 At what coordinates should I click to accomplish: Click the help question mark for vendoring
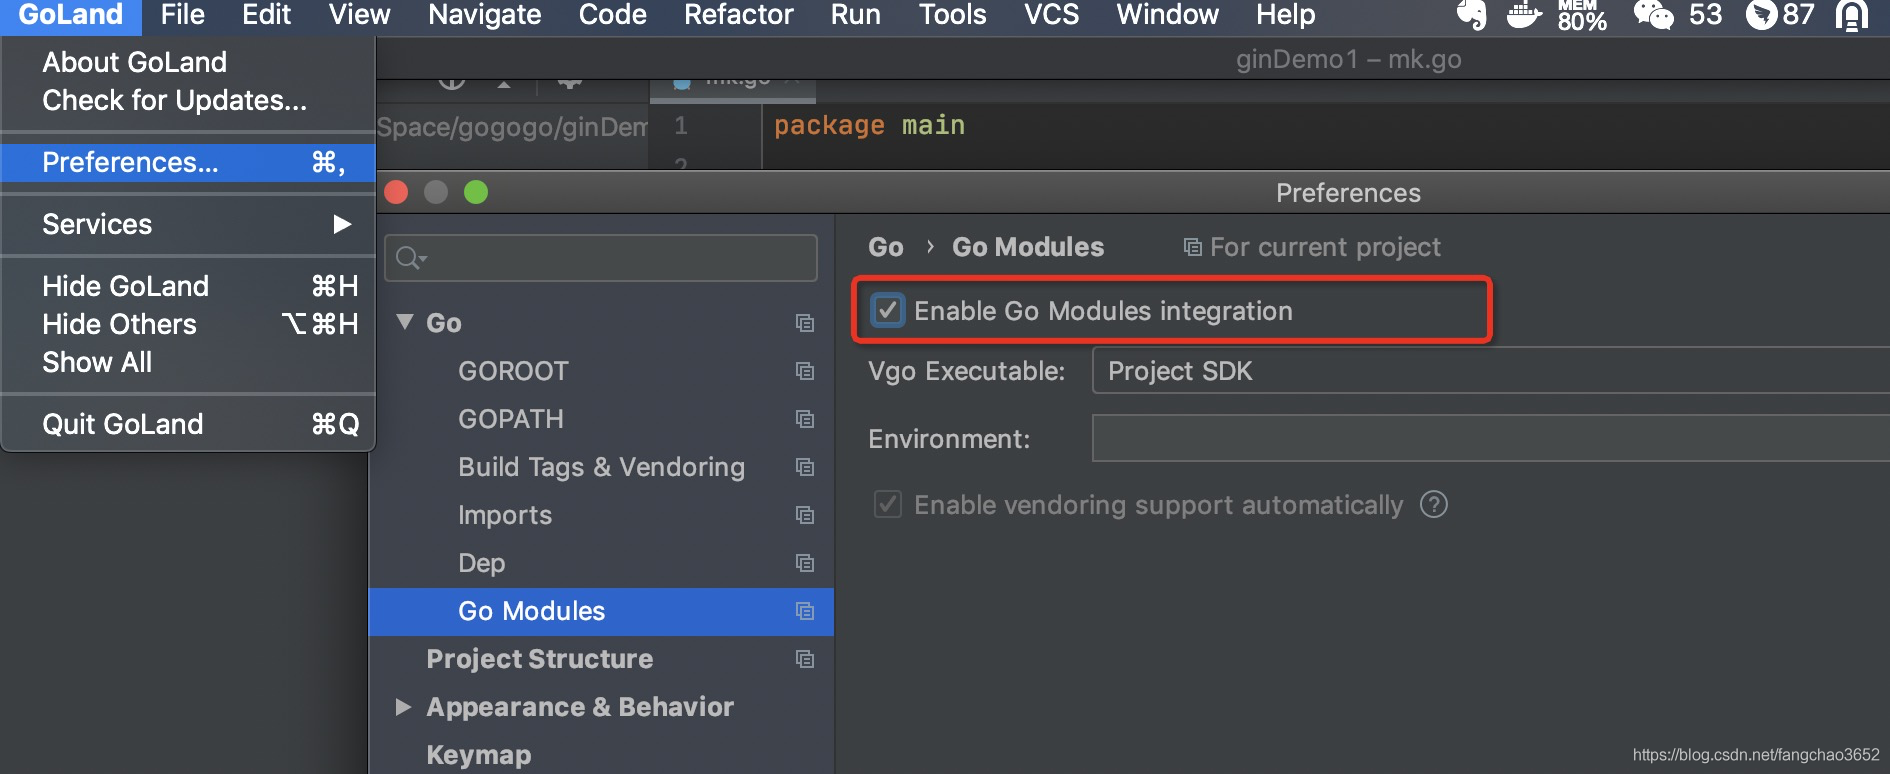click(1434, 505)
